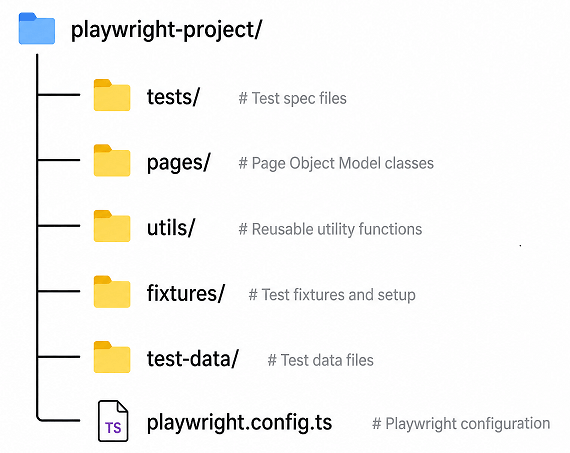Click the yellow utils folder icon
The image size is (570, 453).
(x=112, y=226)
